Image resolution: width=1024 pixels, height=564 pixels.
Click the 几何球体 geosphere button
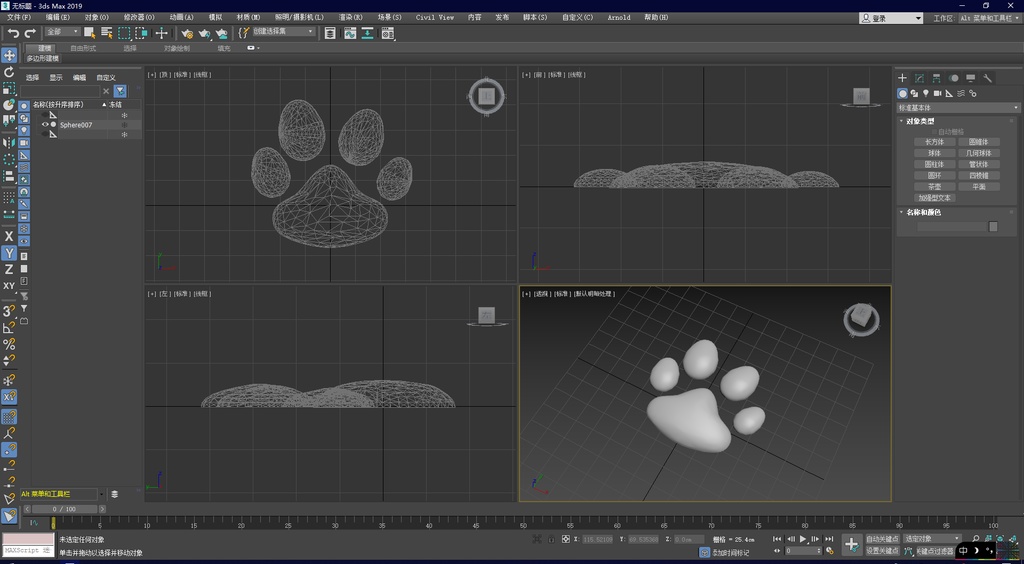pyautogui.click(x=978, y=153)
